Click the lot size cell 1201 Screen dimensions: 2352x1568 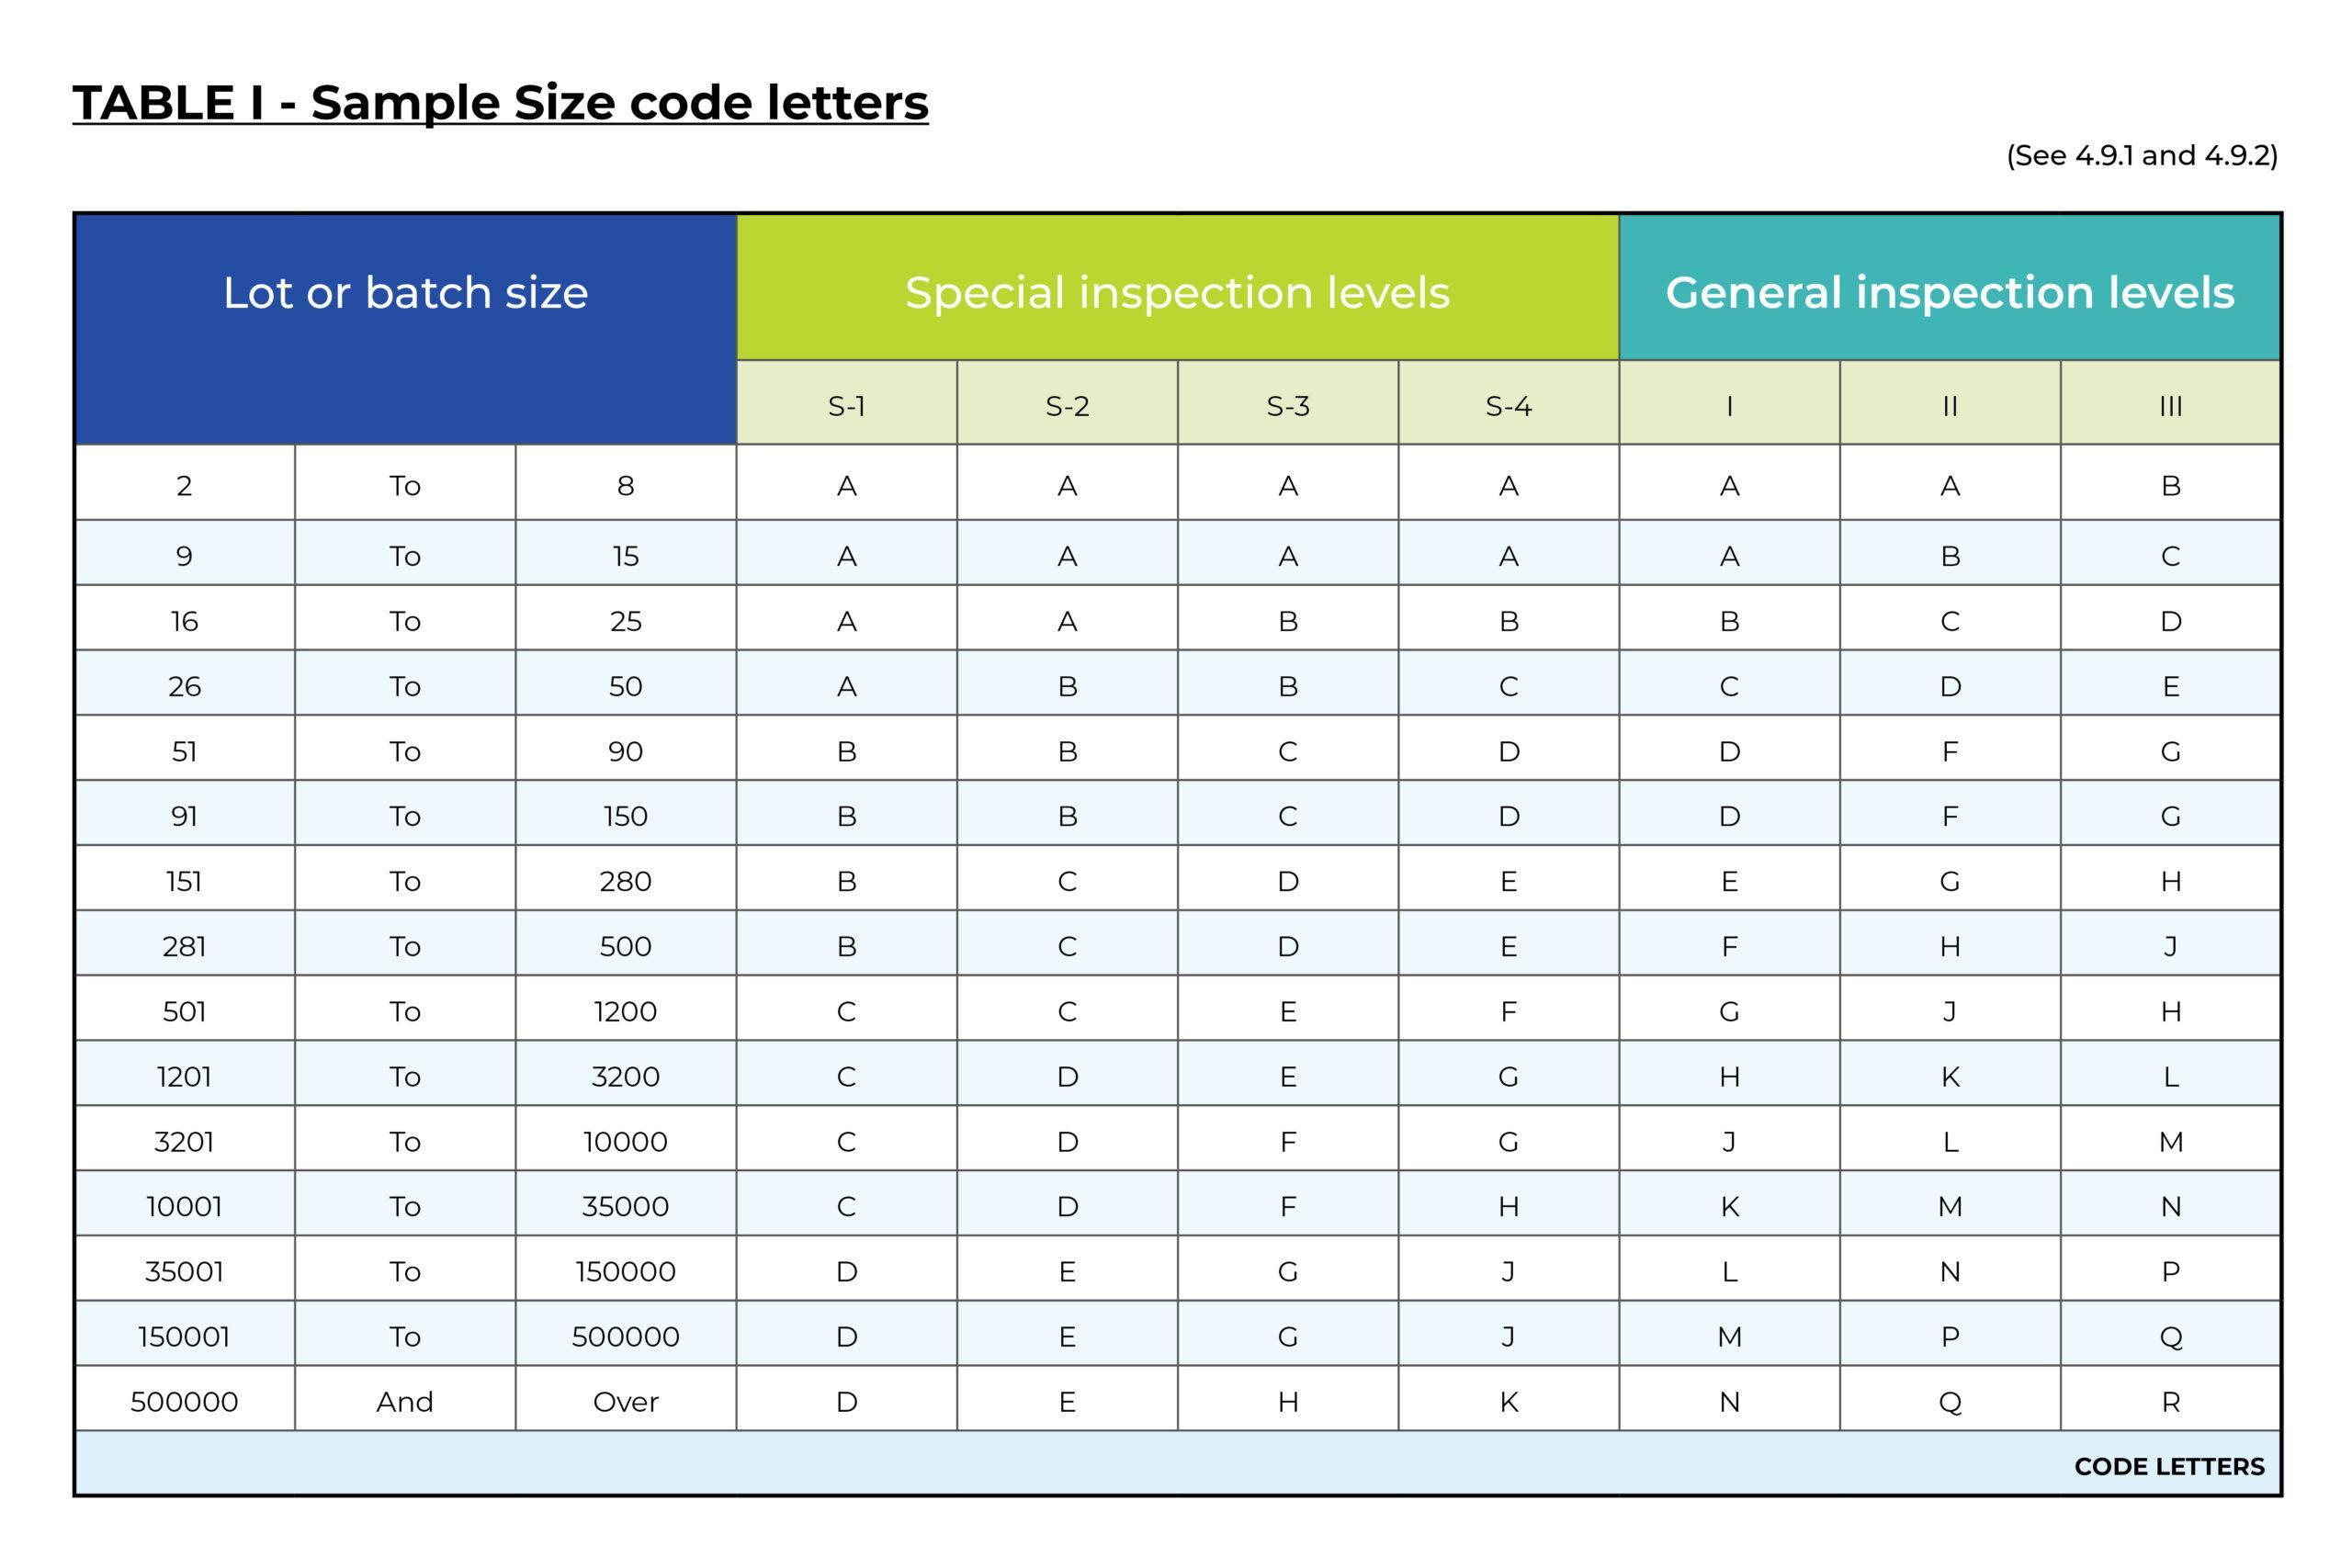[184, 1077]
